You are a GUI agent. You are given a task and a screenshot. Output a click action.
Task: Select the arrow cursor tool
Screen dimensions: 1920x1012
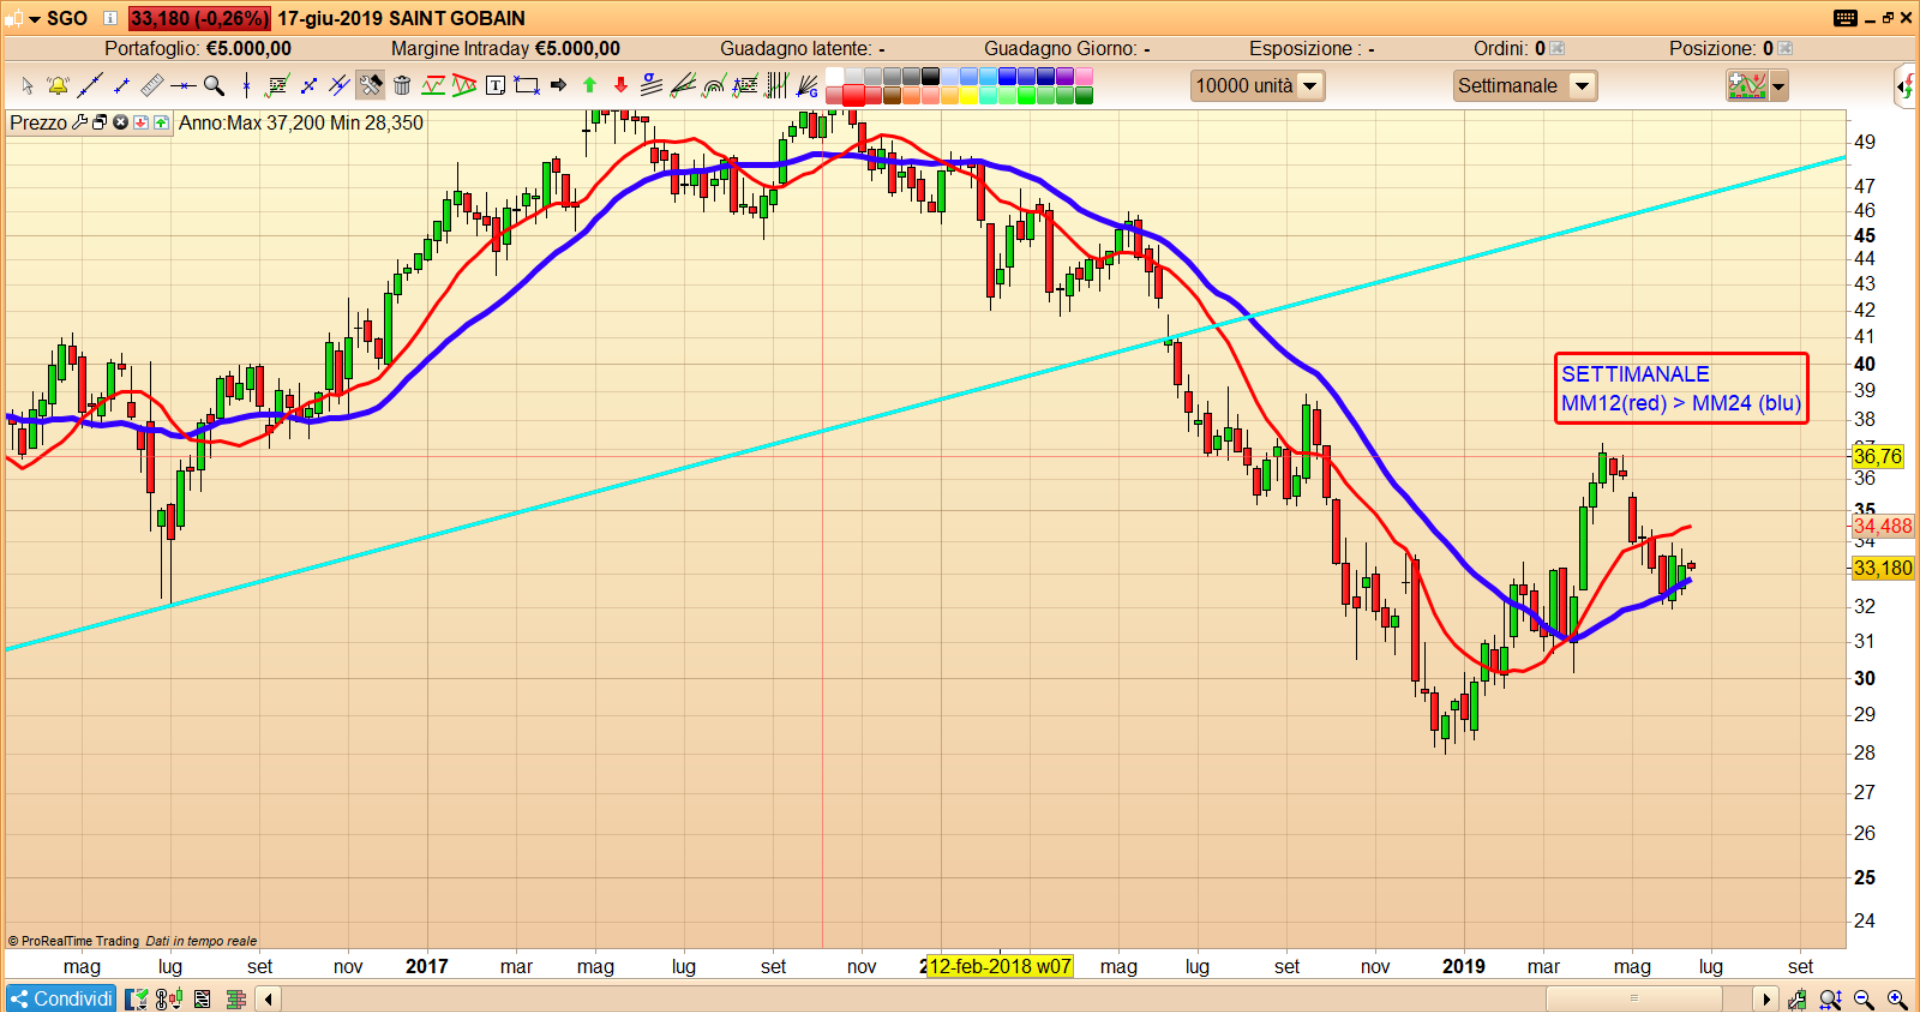click(x=27, y=86)
